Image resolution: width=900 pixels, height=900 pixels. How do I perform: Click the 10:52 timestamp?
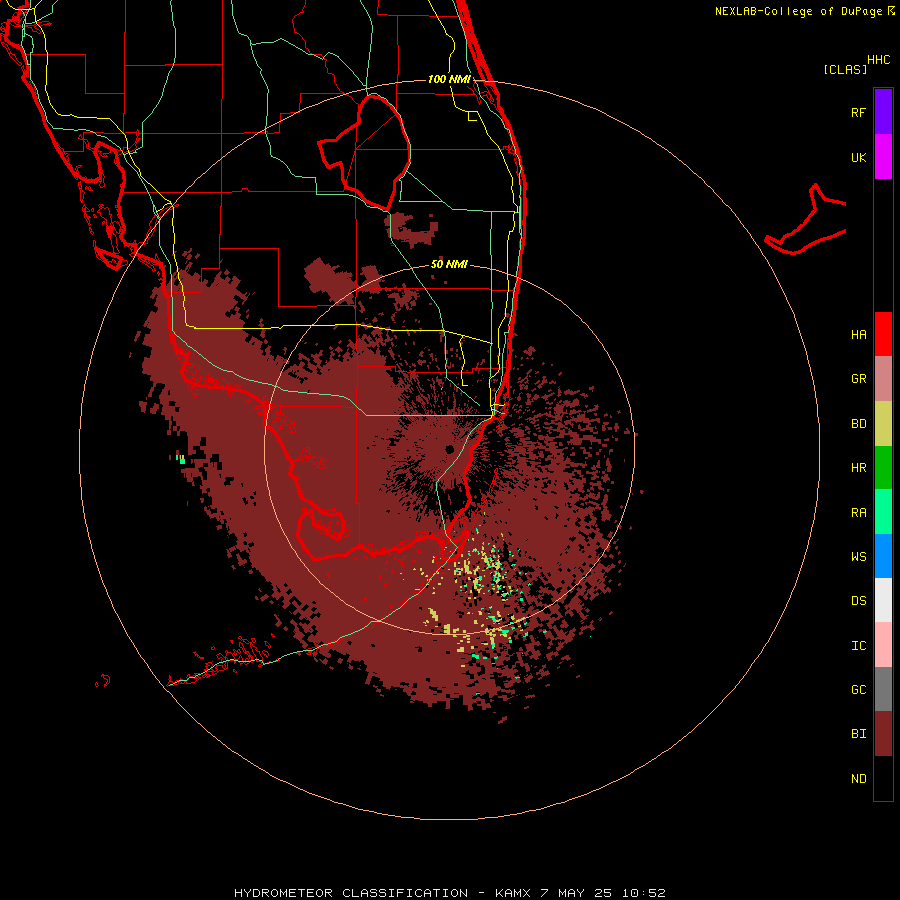[x=642, y=893]
